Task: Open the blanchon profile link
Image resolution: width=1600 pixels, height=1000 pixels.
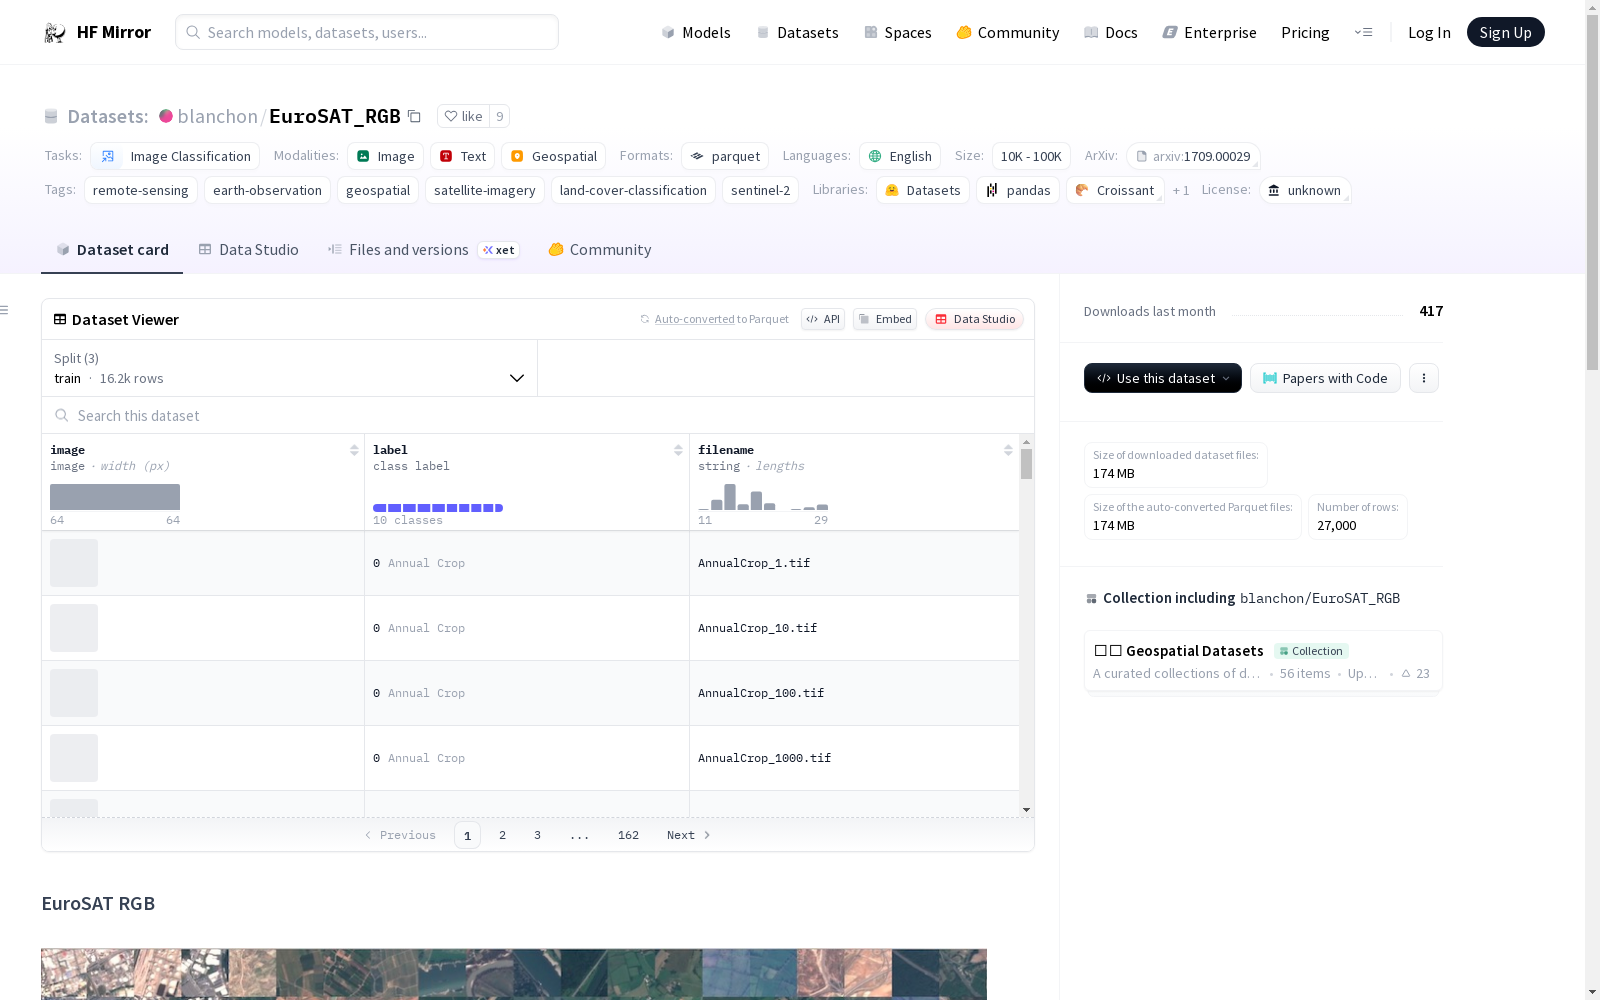Action: pos(218,116)
